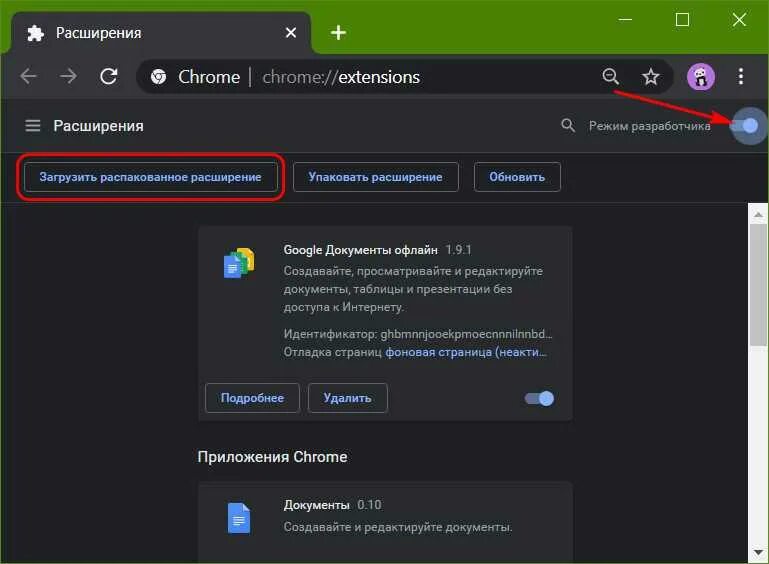Image resolution: width=769 pixels, height=564 pixels.
Task: Click the Google Документы офлайн title
Action: pos(360,250)
